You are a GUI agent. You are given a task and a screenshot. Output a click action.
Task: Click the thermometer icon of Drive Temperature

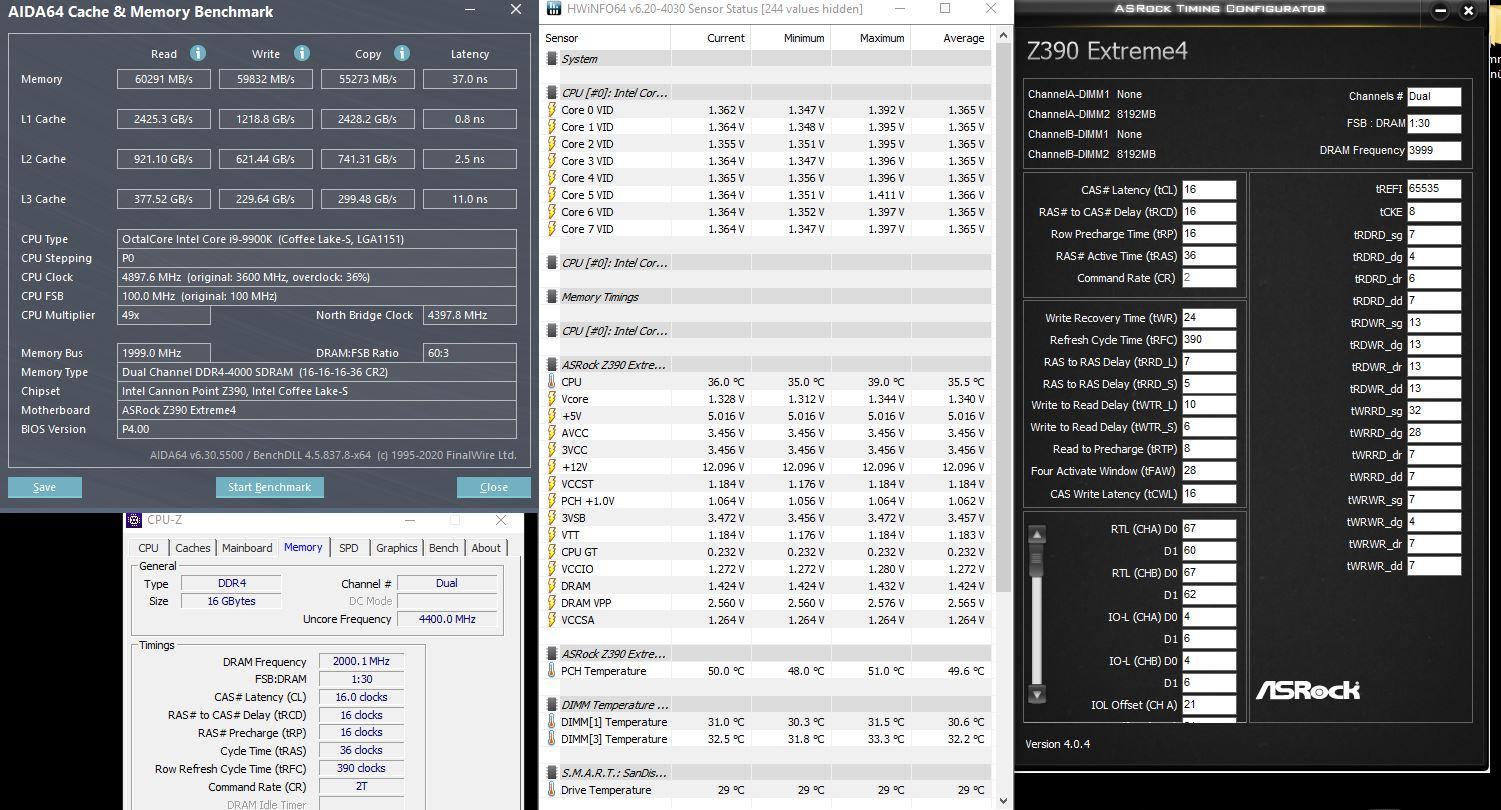(551, 790)
